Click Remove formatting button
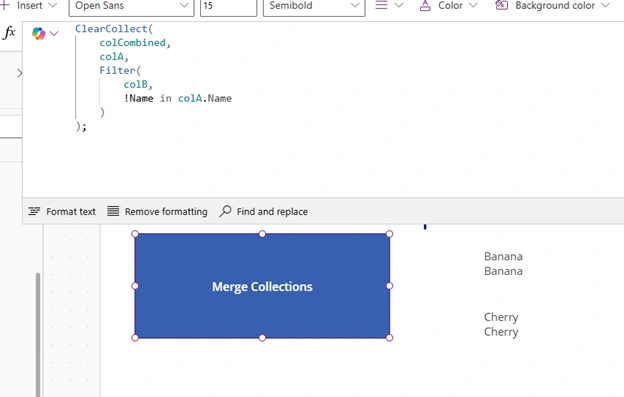 pyautogui.click(x=157, y=212)
